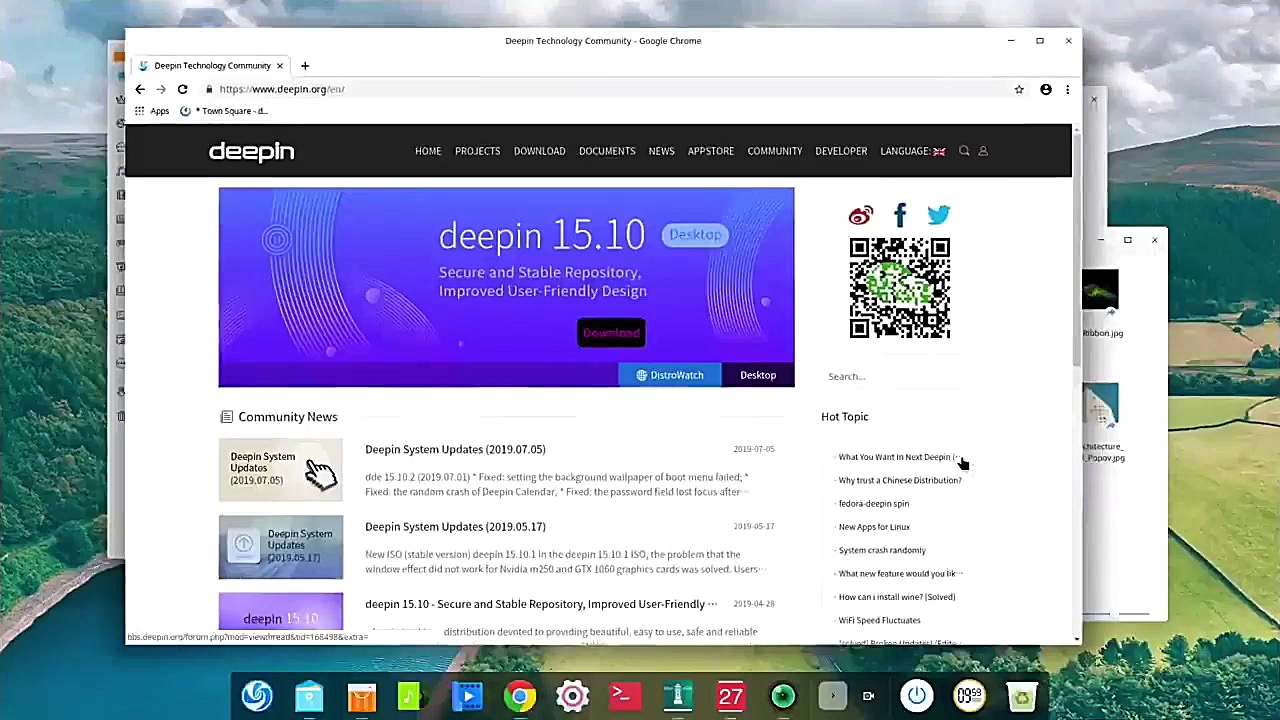
Task: Open the Community News section heading
Action: 288,417
